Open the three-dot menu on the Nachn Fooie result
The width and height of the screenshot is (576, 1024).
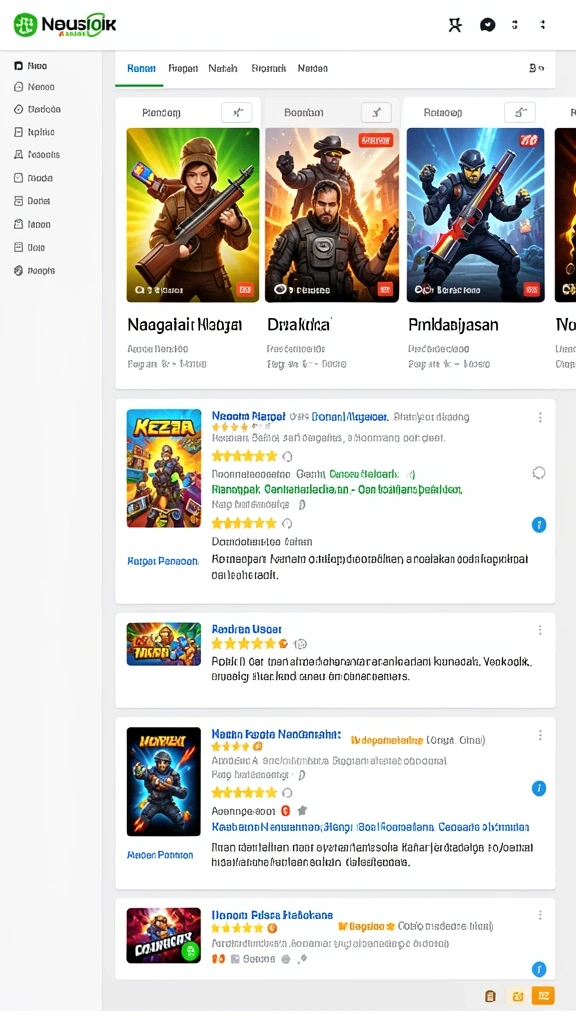[x=540, y=735]
